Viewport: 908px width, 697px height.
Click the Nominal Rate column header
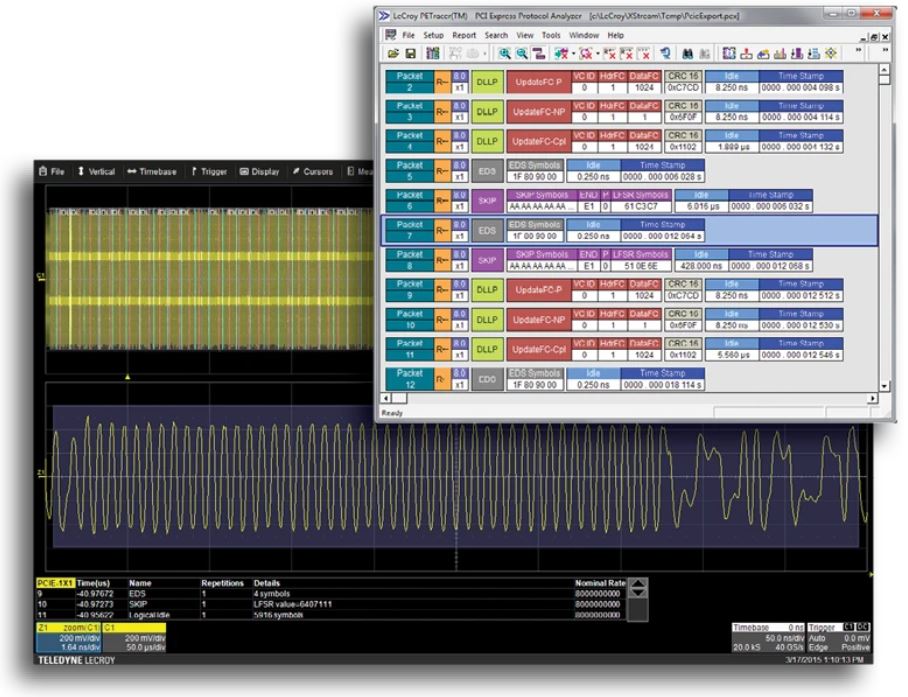[600, 583]
